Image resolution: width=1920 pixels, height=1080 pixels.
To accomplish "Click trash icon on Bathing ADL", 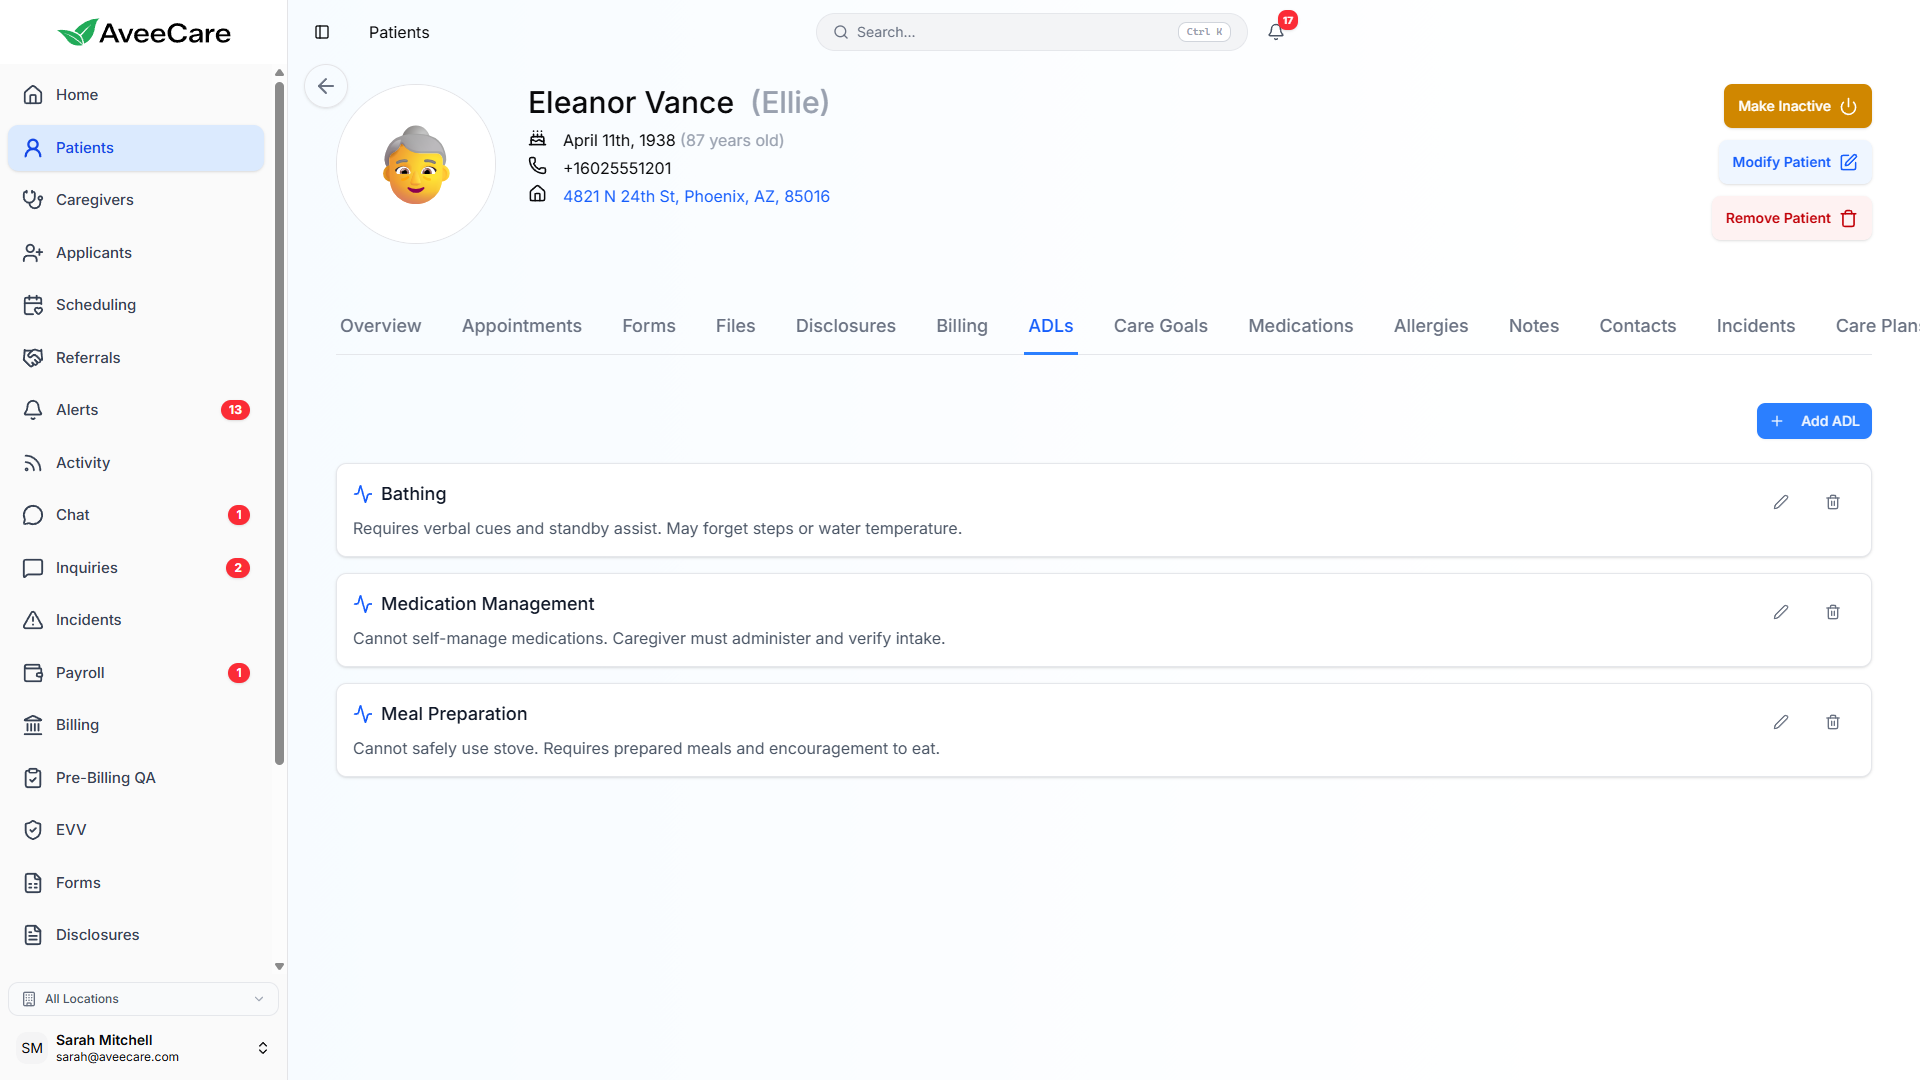I will coord(1833,502).
